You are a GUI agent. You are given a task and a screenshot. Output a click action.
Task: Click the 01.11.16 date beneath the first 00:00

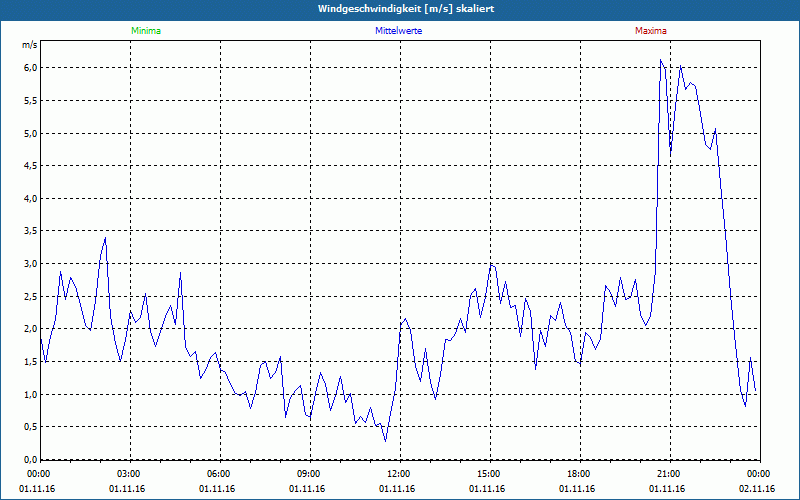pos(37,489)
